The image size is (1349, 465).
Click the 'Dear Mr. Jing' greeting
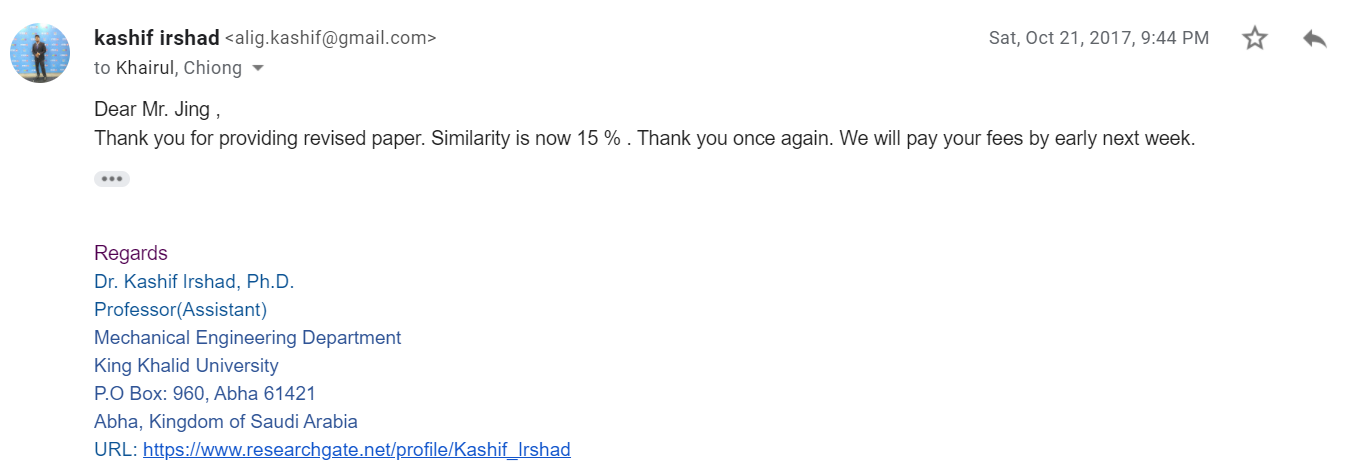click(157, 110)
